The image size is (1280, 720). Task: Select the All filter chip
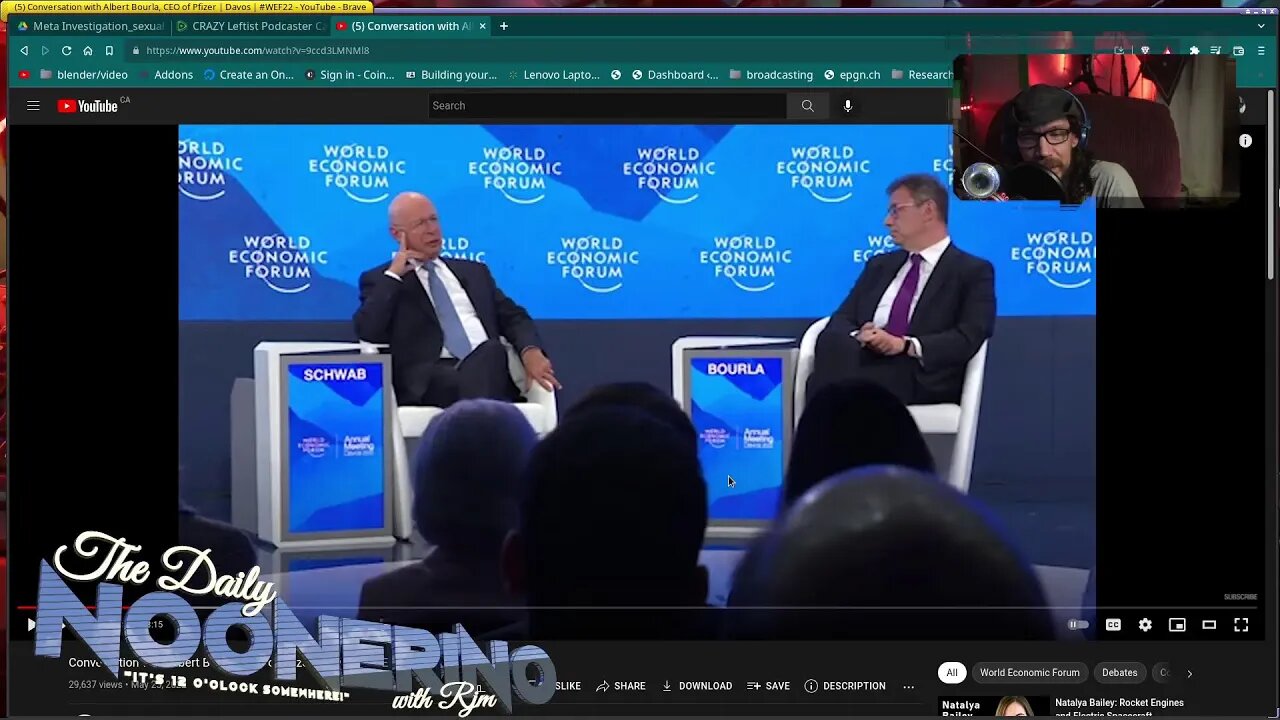point(952,673)
